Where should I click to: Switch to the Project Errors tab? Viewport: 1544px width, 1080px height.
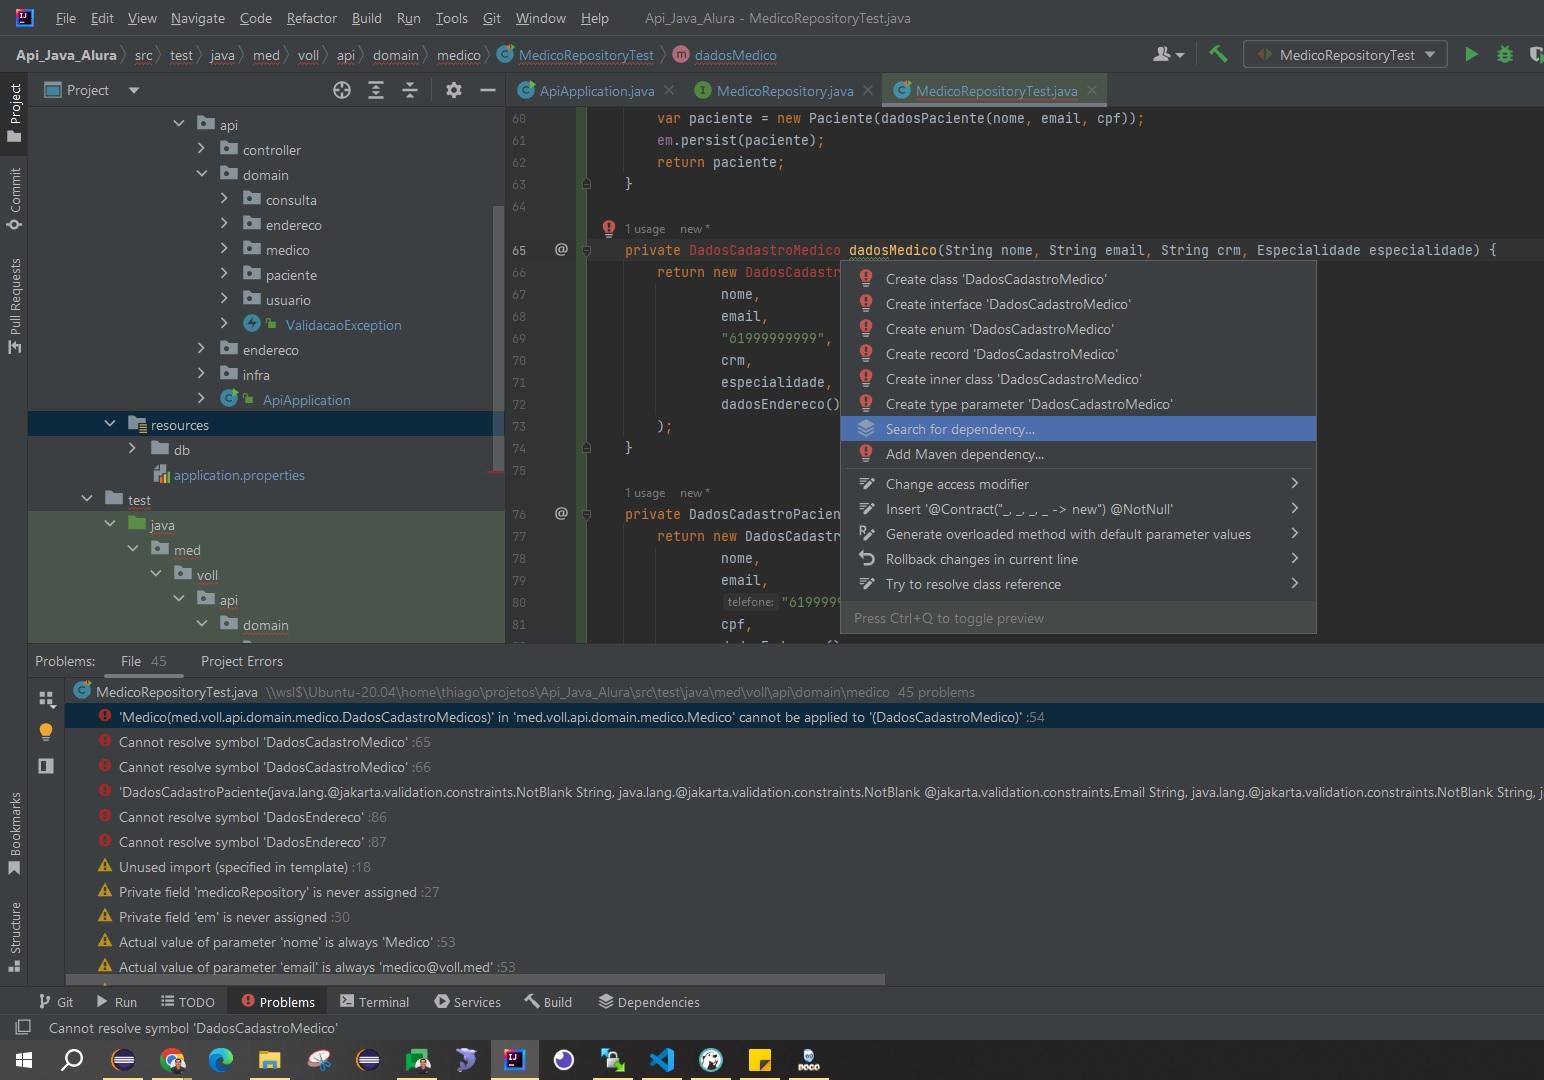coord(241,661)
